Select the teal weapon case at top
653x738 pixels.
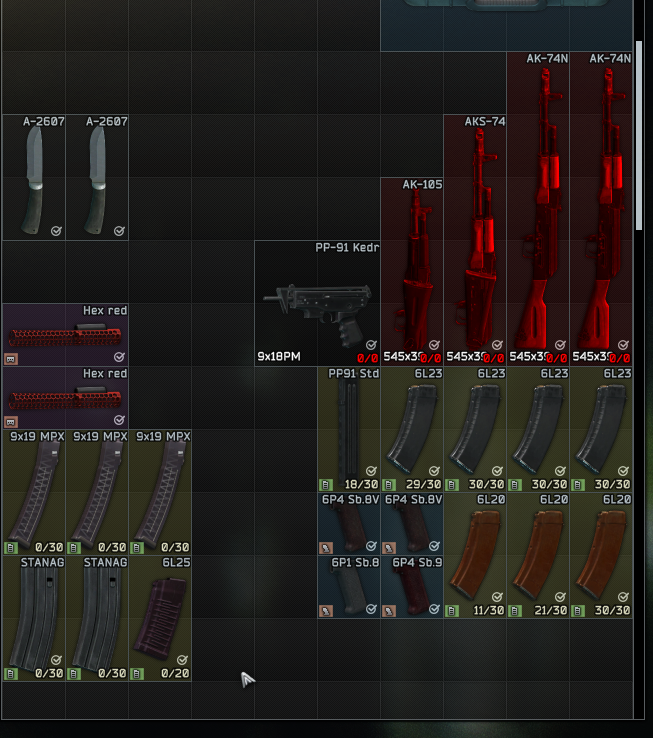[x=507, y=25]
